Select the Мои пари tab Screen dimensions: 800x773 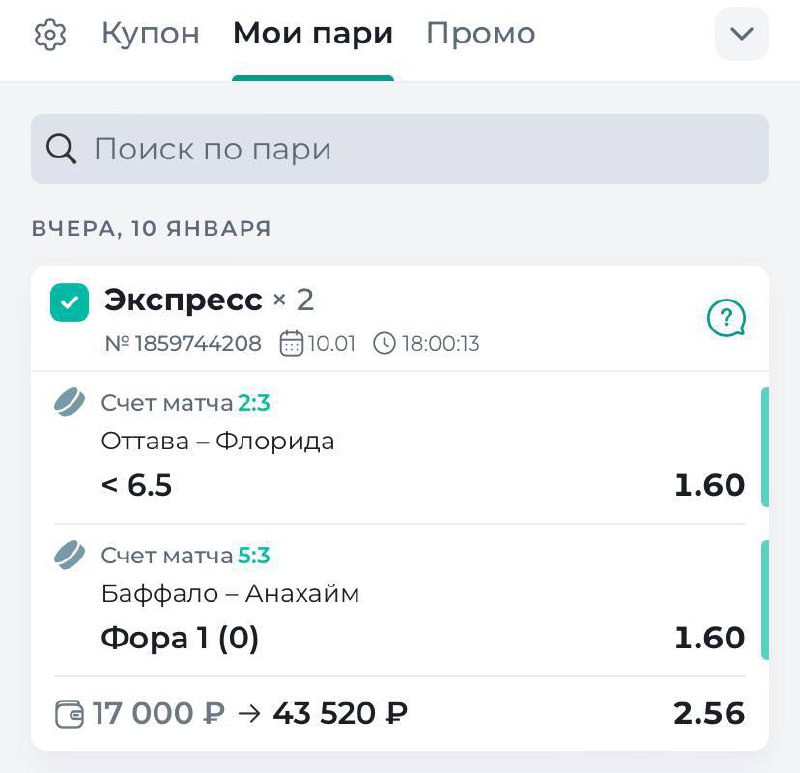click(312, 34)
